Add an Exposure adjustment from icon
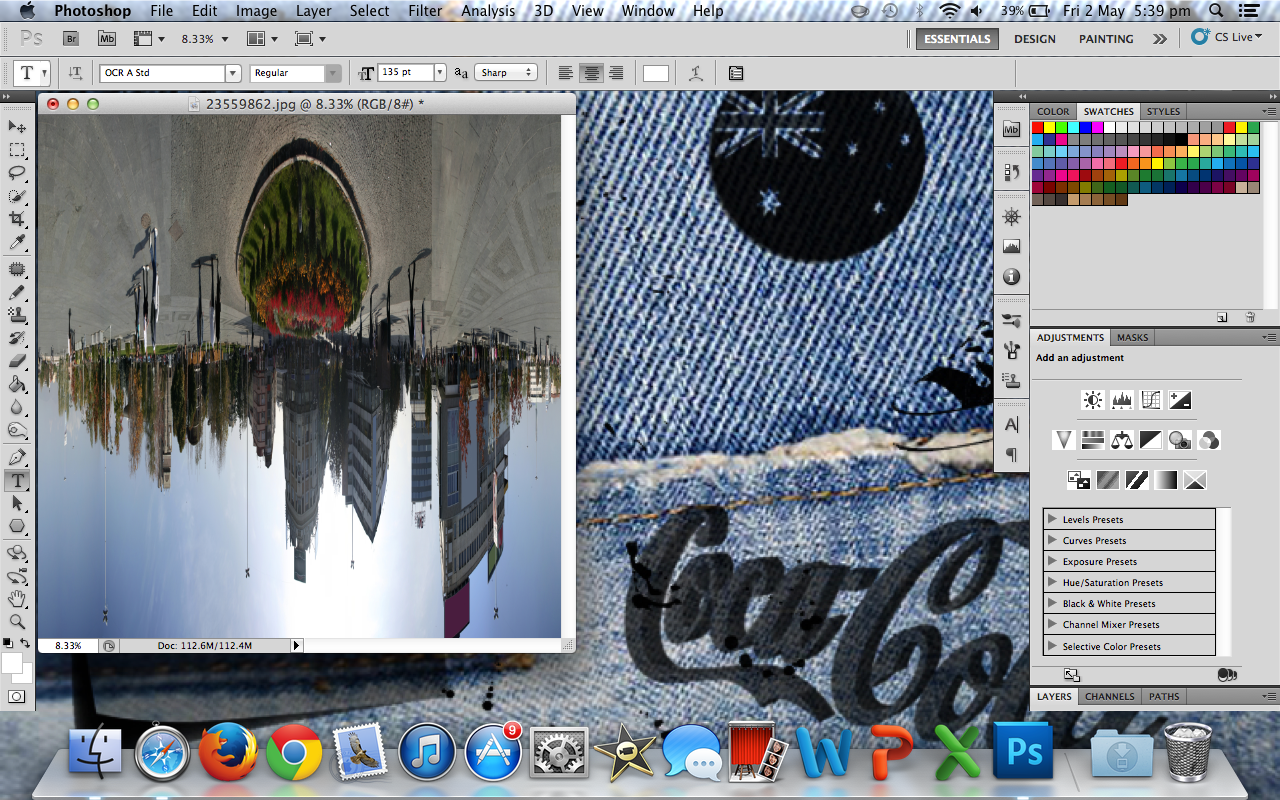Viewport: 1280px width, 800px height. (x=1180, y=400)
